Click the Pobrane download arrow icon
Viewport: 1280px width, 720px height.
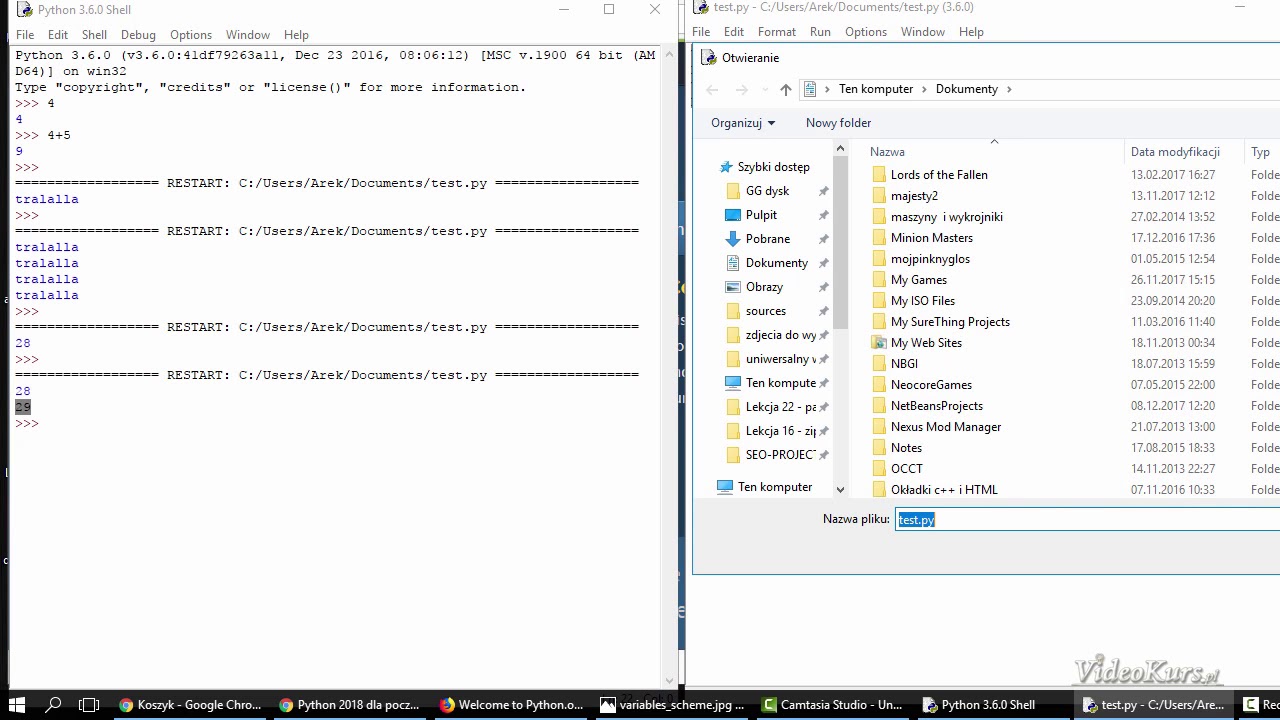point(733,239)
